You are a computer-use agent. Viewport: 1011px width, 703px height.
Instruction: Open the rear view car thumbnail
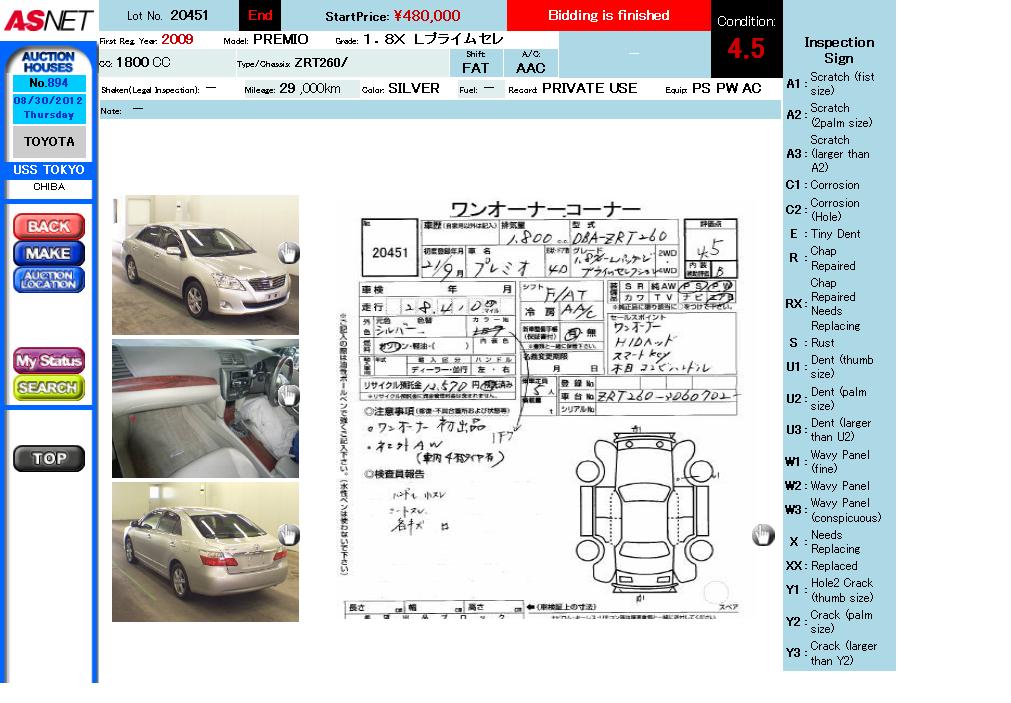(205, 552)
